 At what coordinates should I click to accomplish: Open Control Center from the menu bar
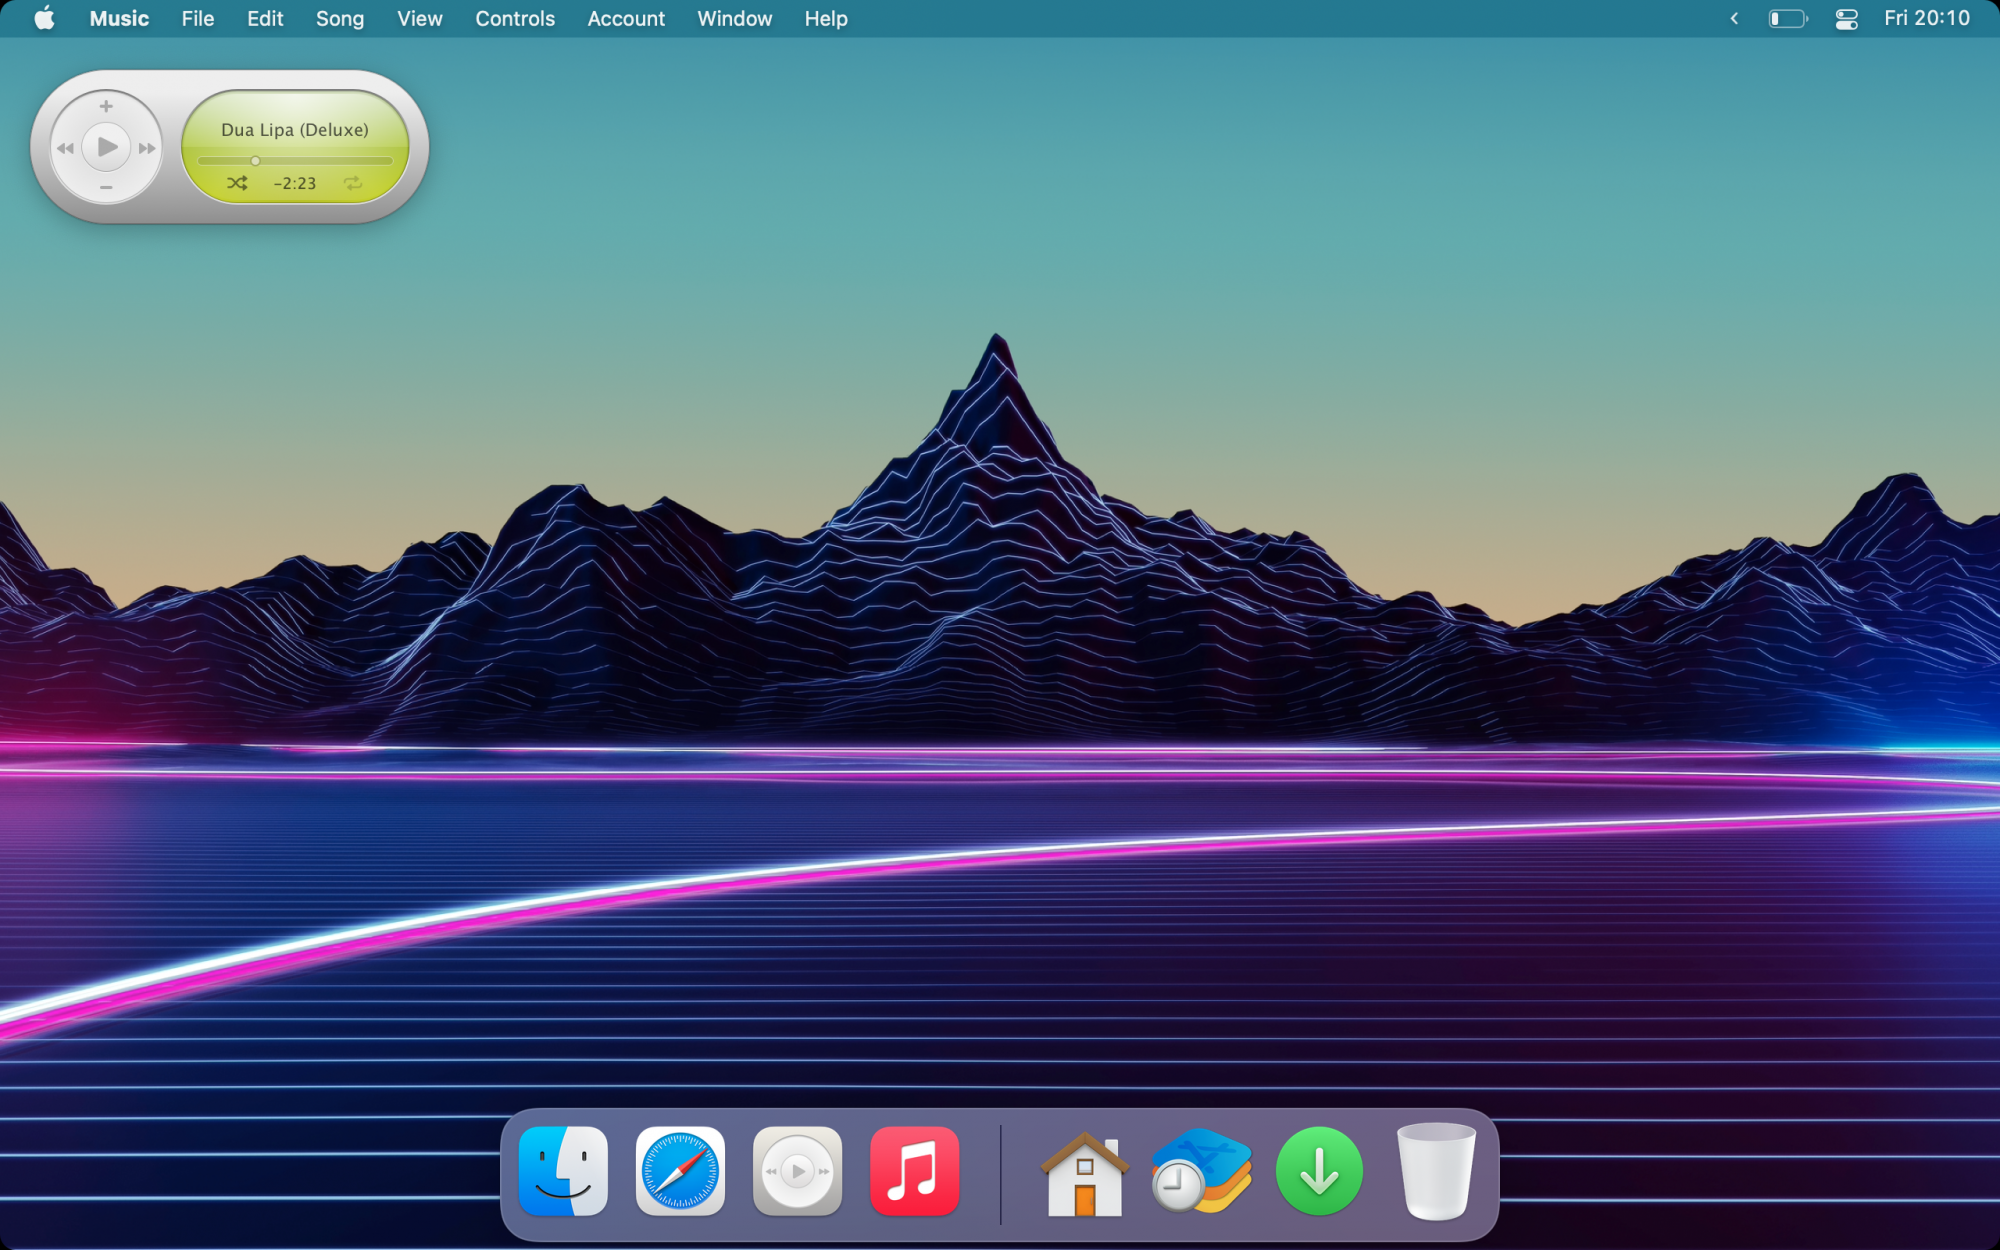point(1846,19)
